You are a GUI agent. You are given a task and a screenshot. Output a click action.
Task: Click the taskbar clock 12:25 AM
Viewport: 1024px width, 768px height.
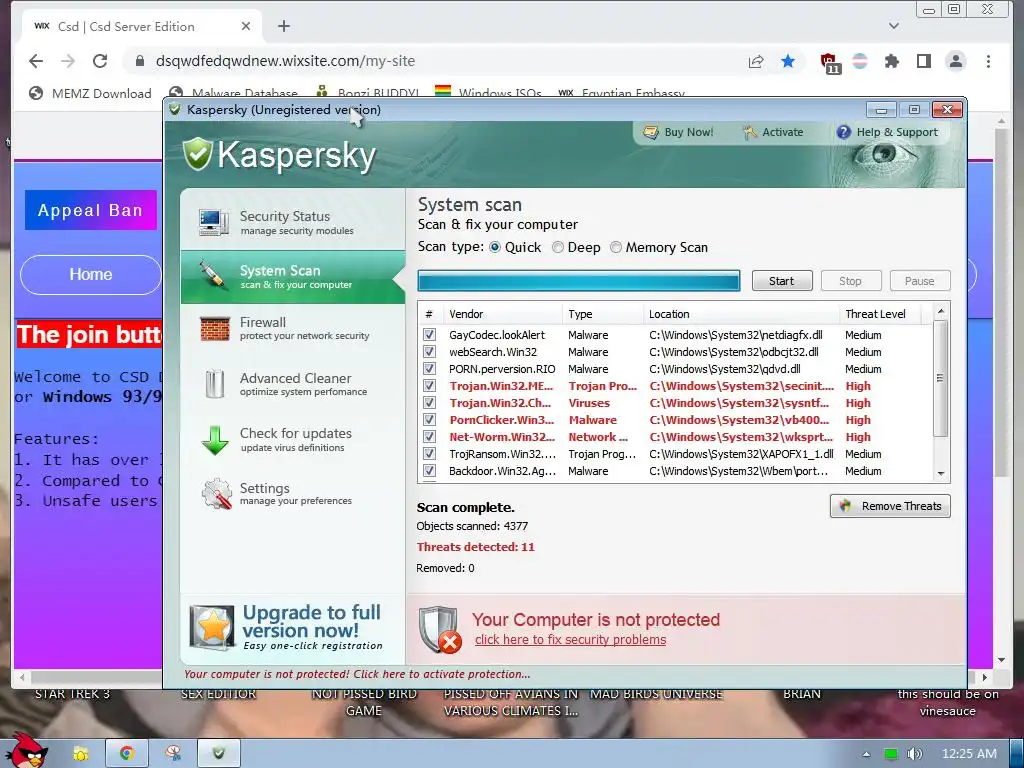(969, 754)
